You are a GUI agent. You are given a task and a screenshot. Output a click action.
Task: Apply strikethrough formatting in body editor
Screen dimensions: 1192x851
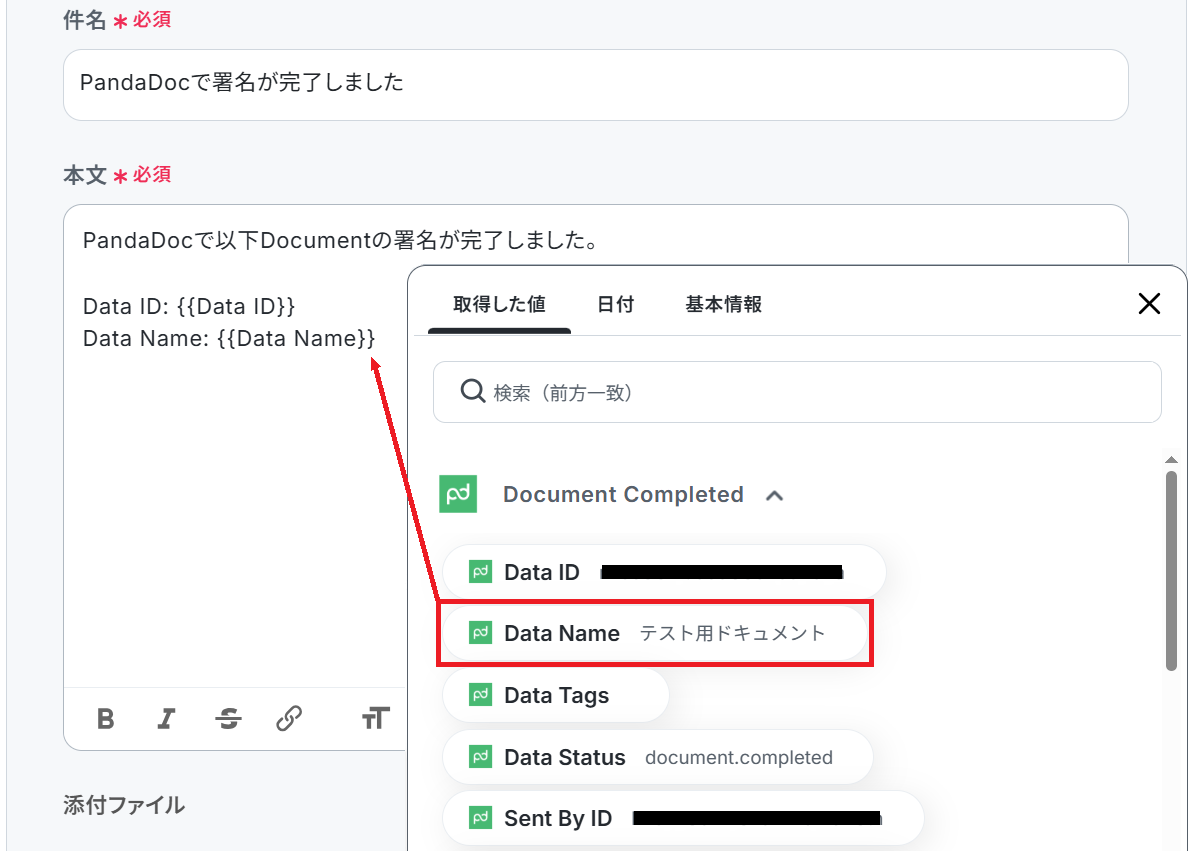pyautogui.click(x=228, y=718)
